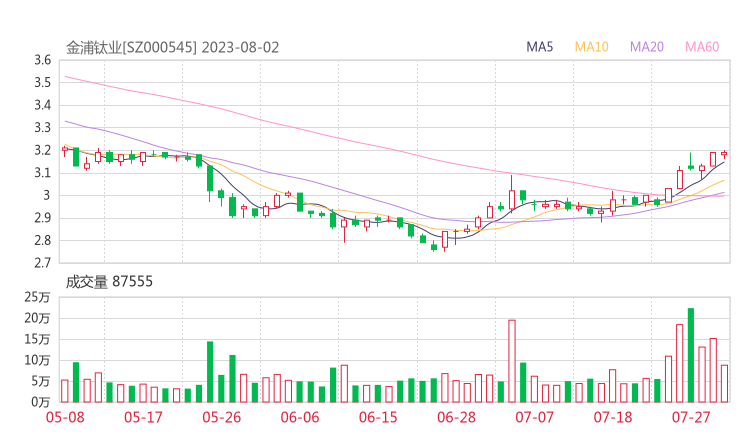
Task: Click the MA60 legend label
Action: (702, 47)
